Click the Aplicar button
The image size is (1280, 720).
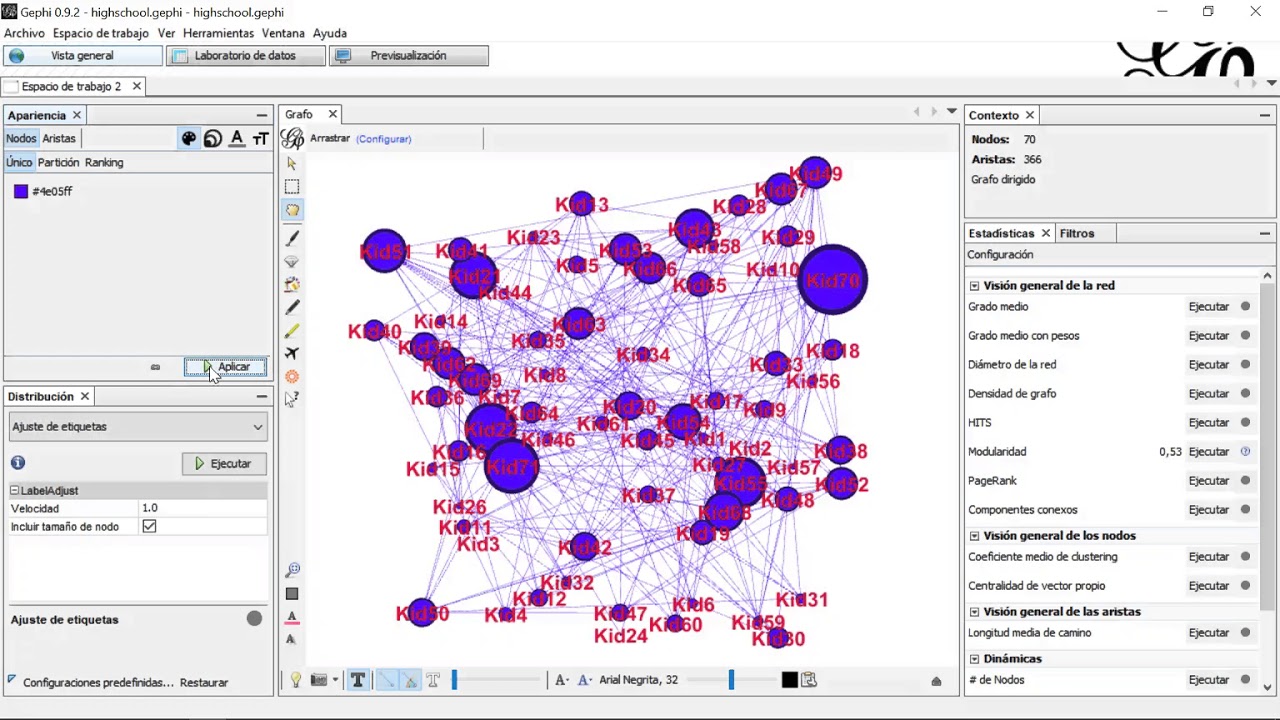(x=225, y=367)
